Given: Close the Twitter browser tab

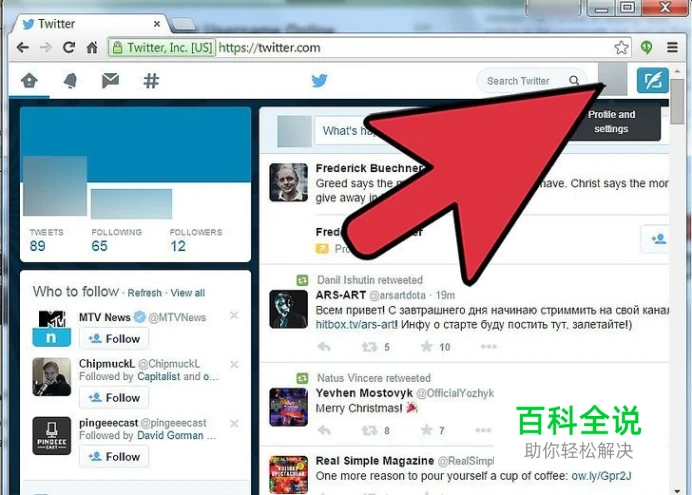Looking at the screenshot, I should click(x=157, y=24).
